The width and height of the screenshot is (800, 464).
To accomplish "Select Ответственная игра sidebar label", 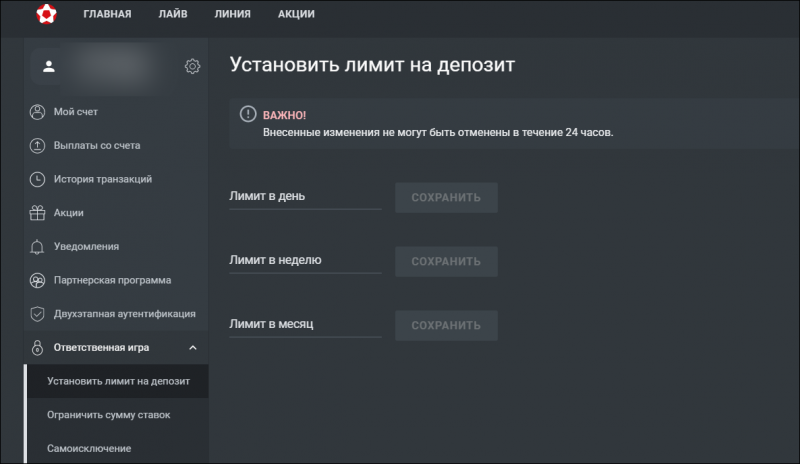I will click(x=102, y=348).
